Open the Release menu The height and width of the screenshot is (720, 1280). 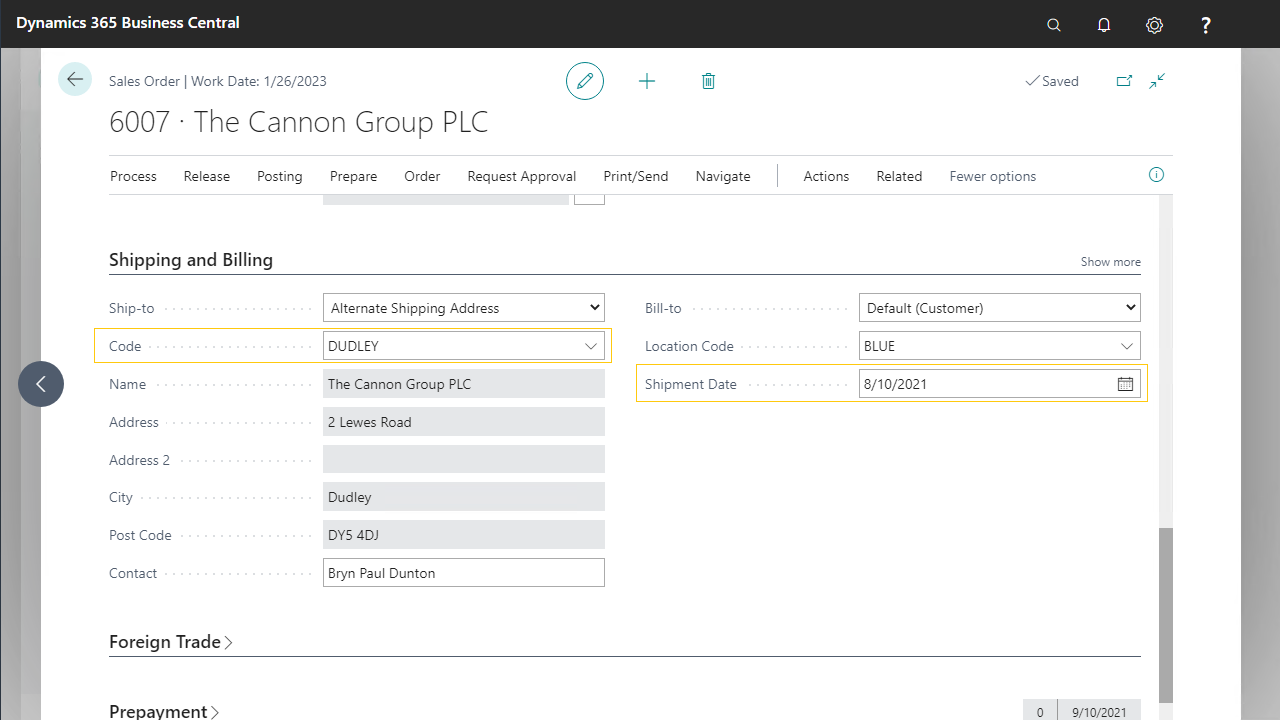(x=207, y=176)
